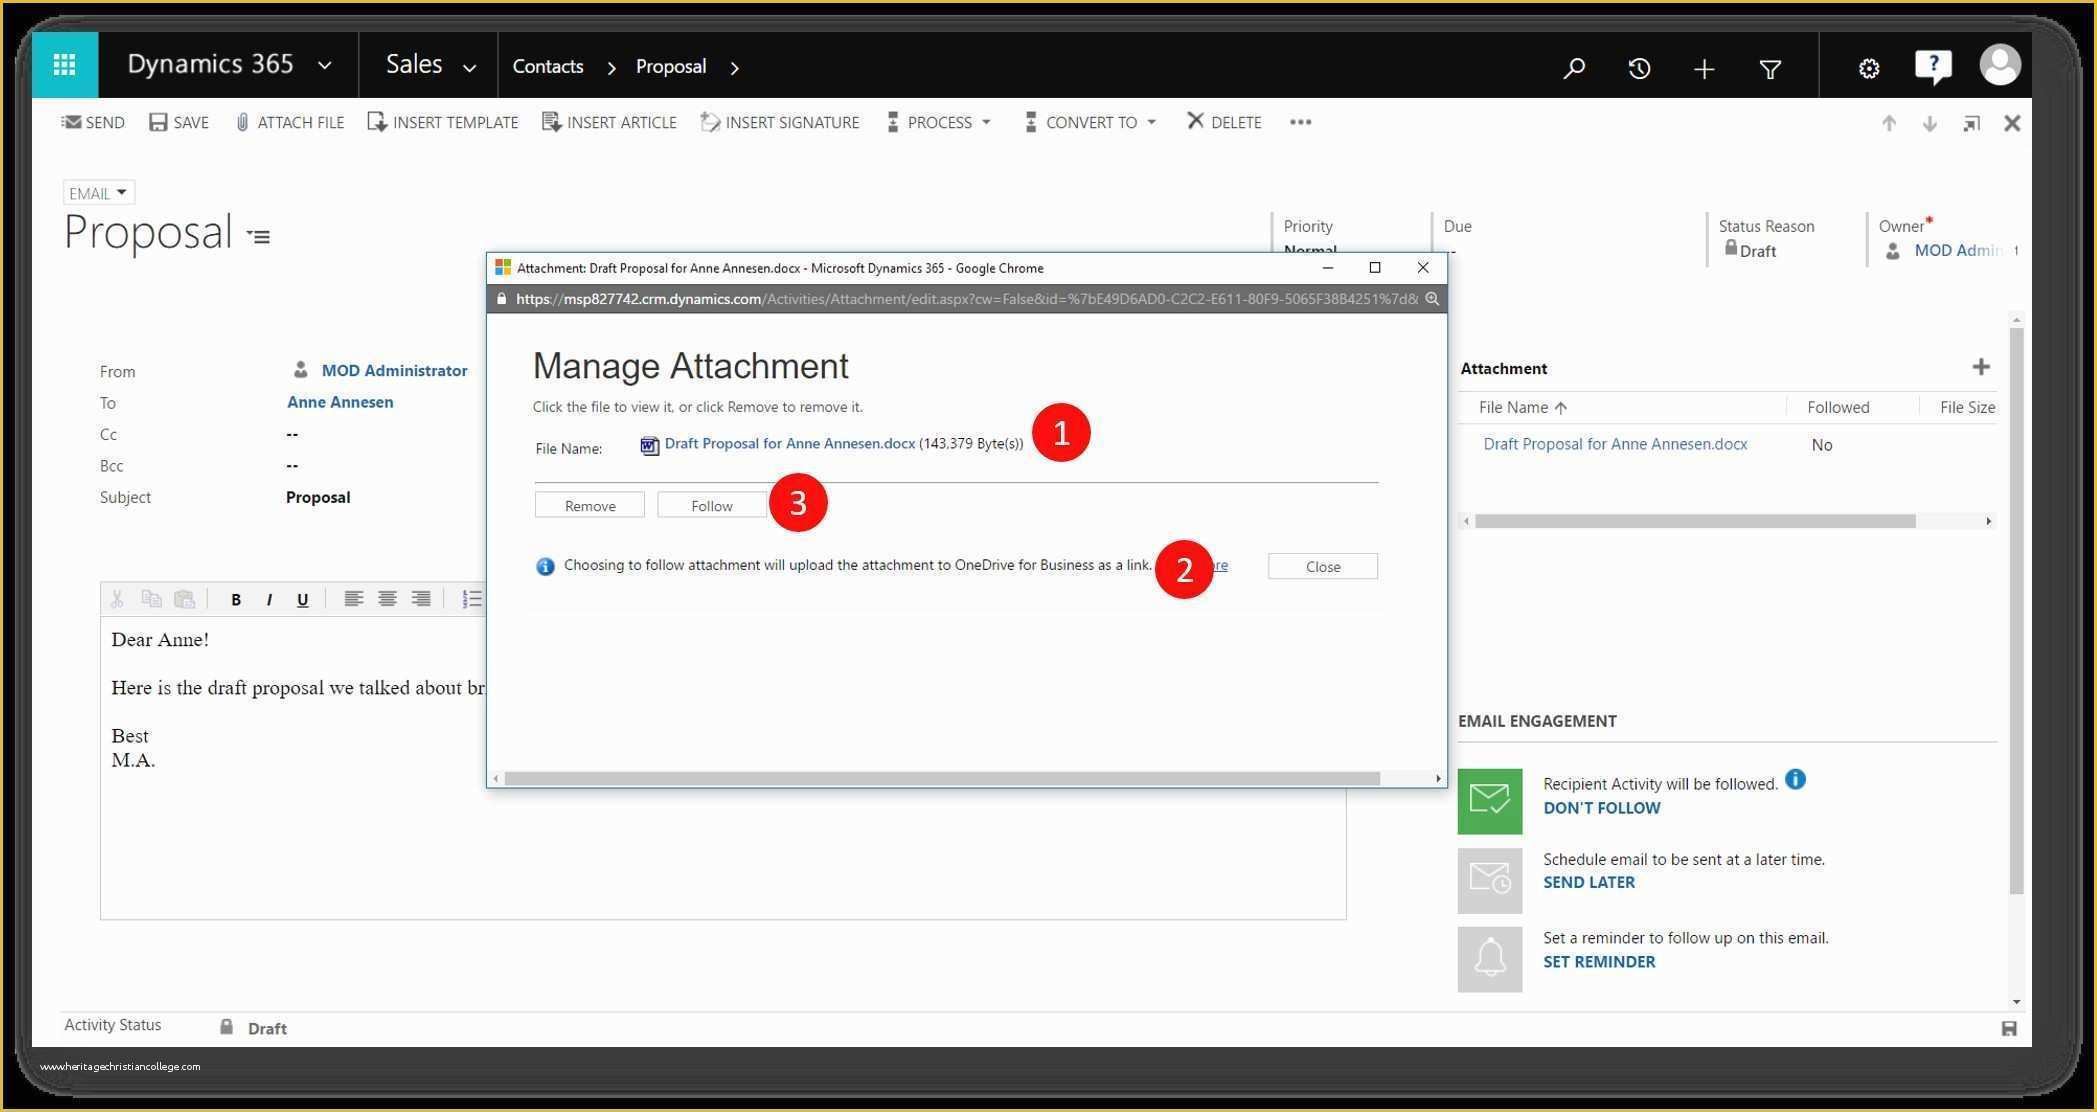Click Remove button in Manage Attachment
Image resolution: width=2097 pixels, height=1112 pixels.
tap(590, 505)
